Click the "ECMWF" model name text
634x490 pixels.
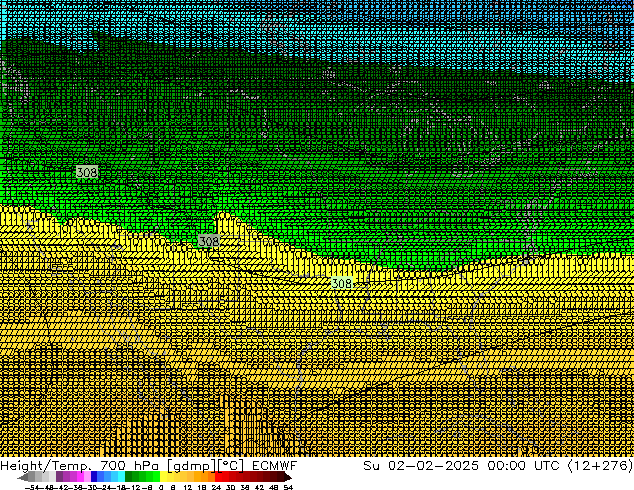click(x=275, y=466)
